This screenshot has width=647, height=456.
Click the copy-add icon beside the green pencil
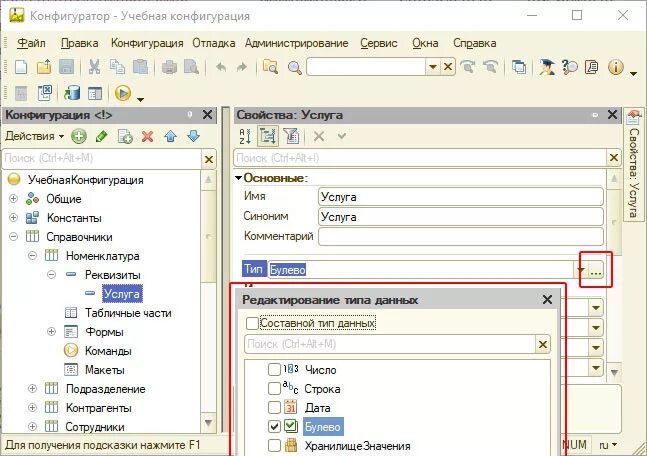pos(125,136)
